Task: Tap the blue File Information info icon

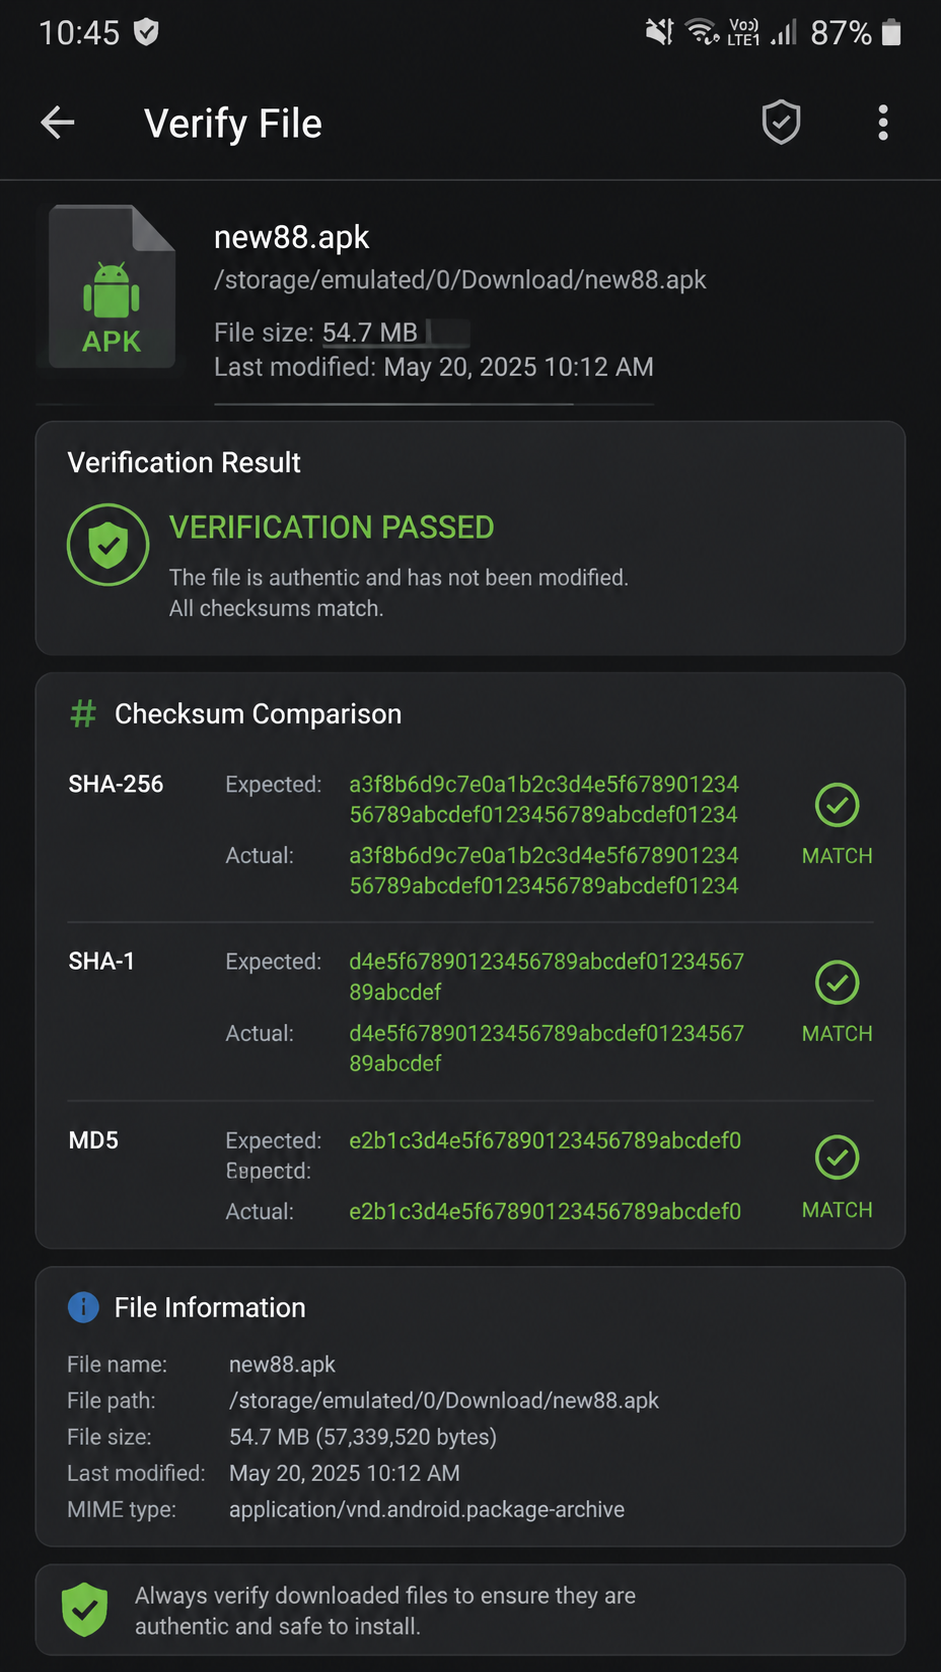Action: tap(83, 1307)
